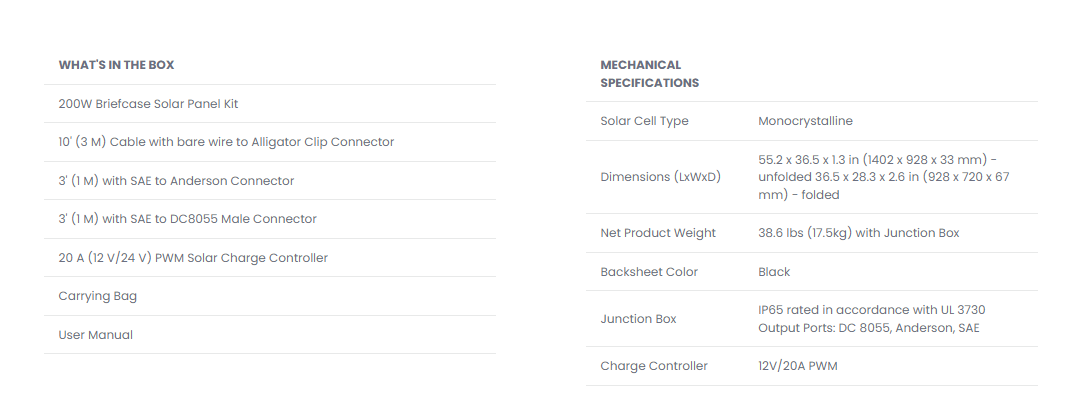This screenshot has height=416, width=1072.
Task: Click the User Manual row
Action: click(96, 335)
